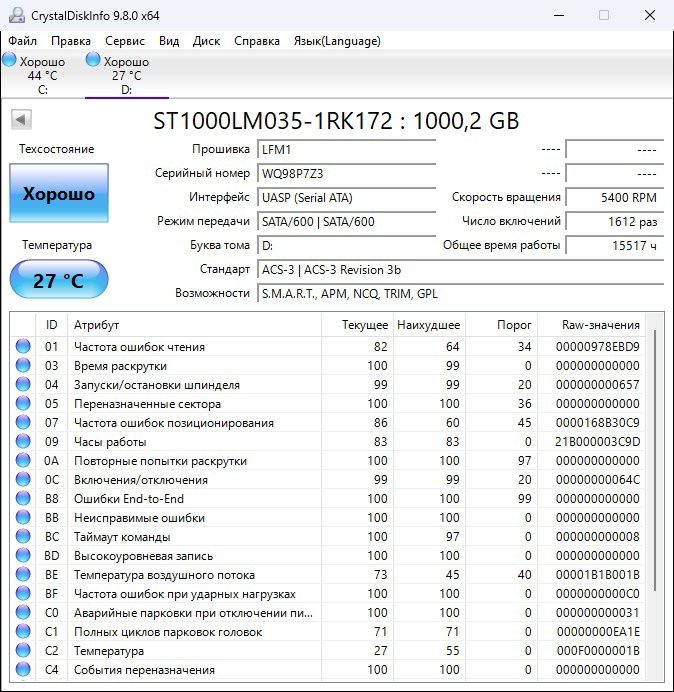This screenshot has height=692, width=674.
Task: Click the status orb for attribute 0A
Action: pos(23,460)
